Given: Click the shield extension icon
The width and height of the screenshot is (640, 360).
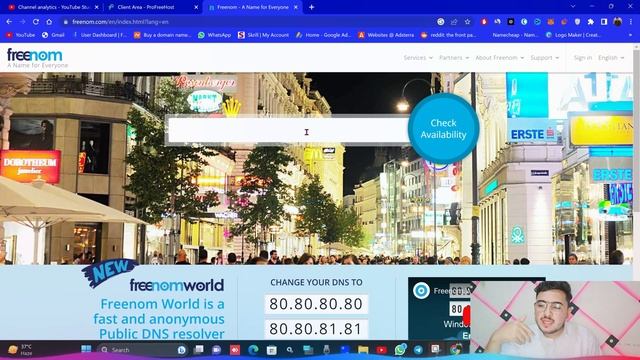Looking at the screenshot, I should (577, 22).
